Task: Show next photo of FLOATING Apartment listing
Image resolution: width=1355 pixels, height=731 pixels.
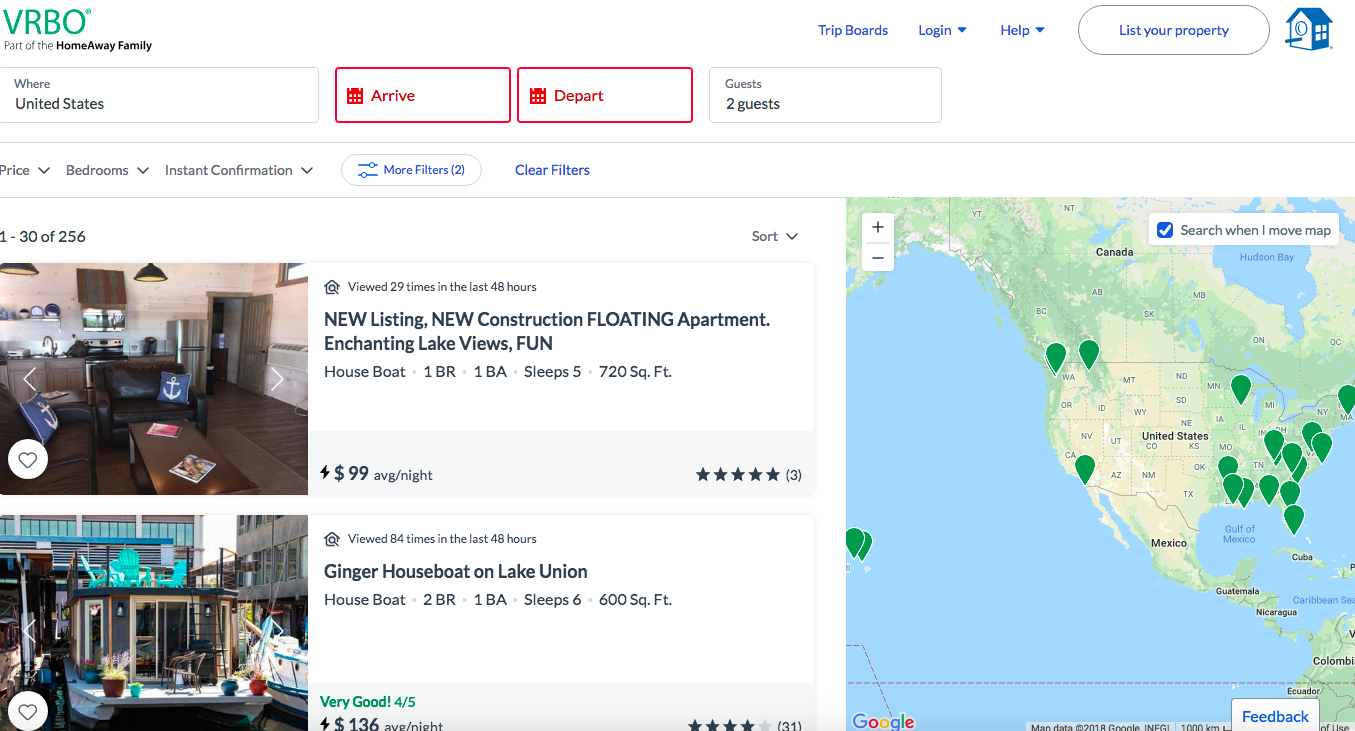Action: point(277,379)
